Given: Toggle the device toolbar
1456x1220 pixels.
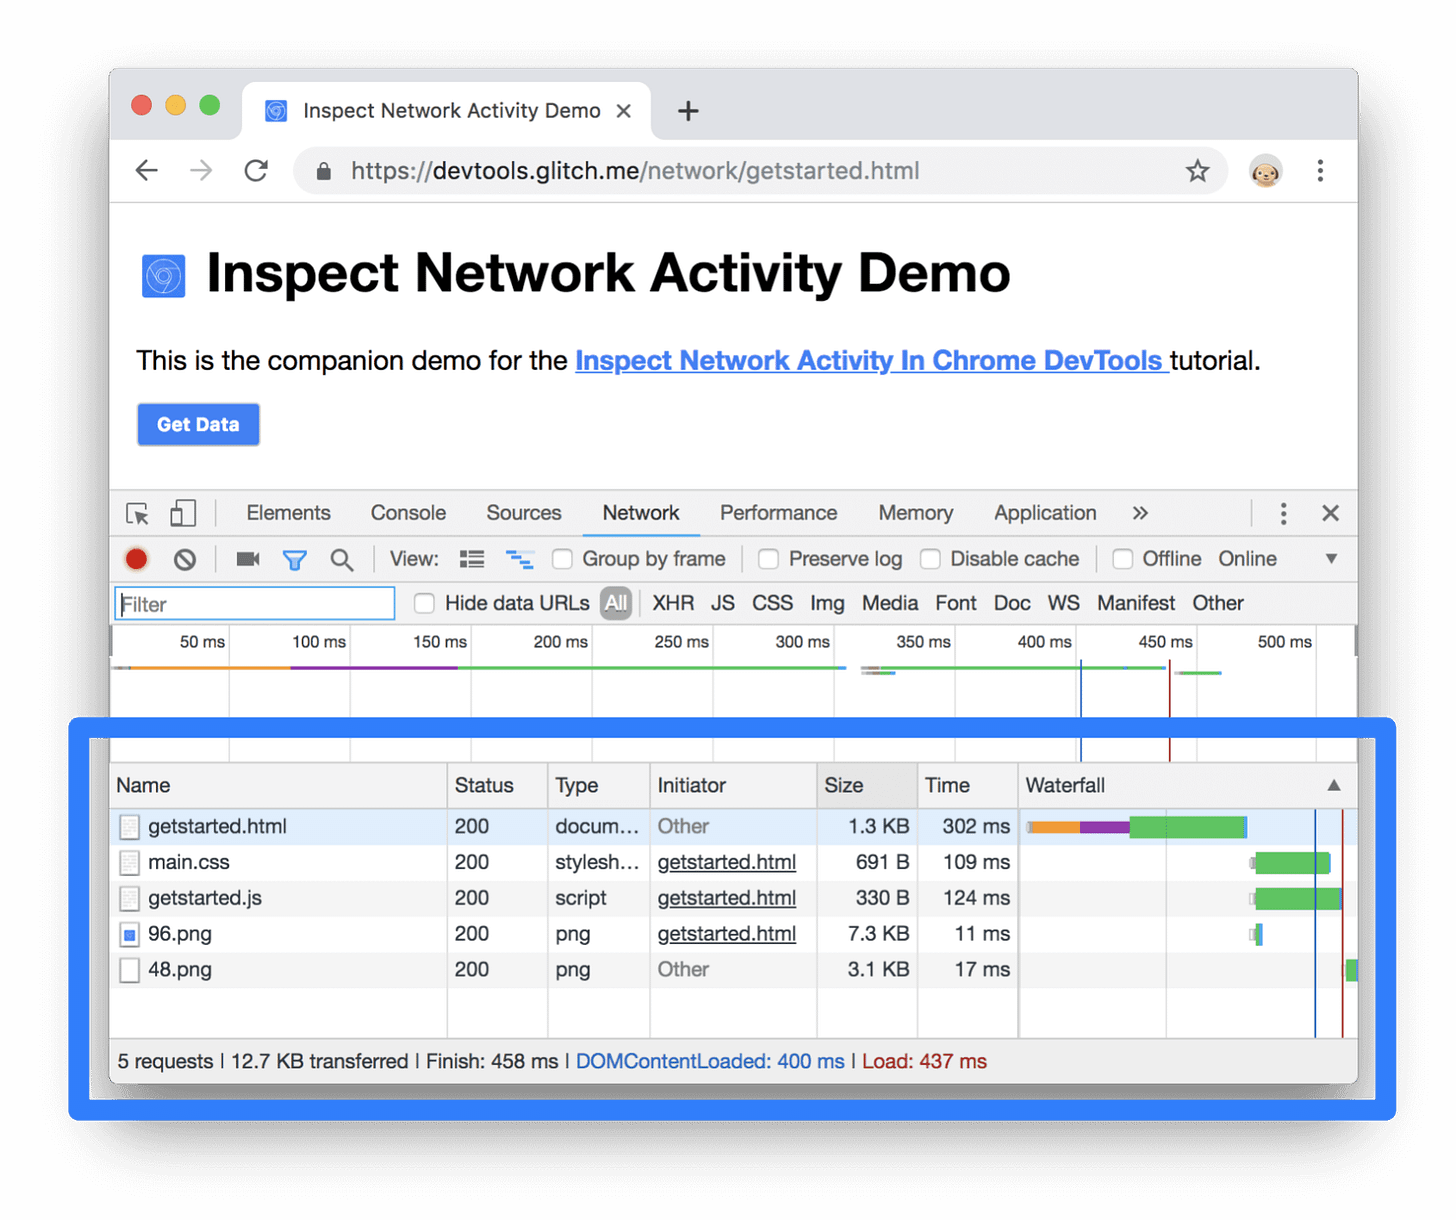Looking at the screenshot, I should pyautogui.click(x=182, y=513).
